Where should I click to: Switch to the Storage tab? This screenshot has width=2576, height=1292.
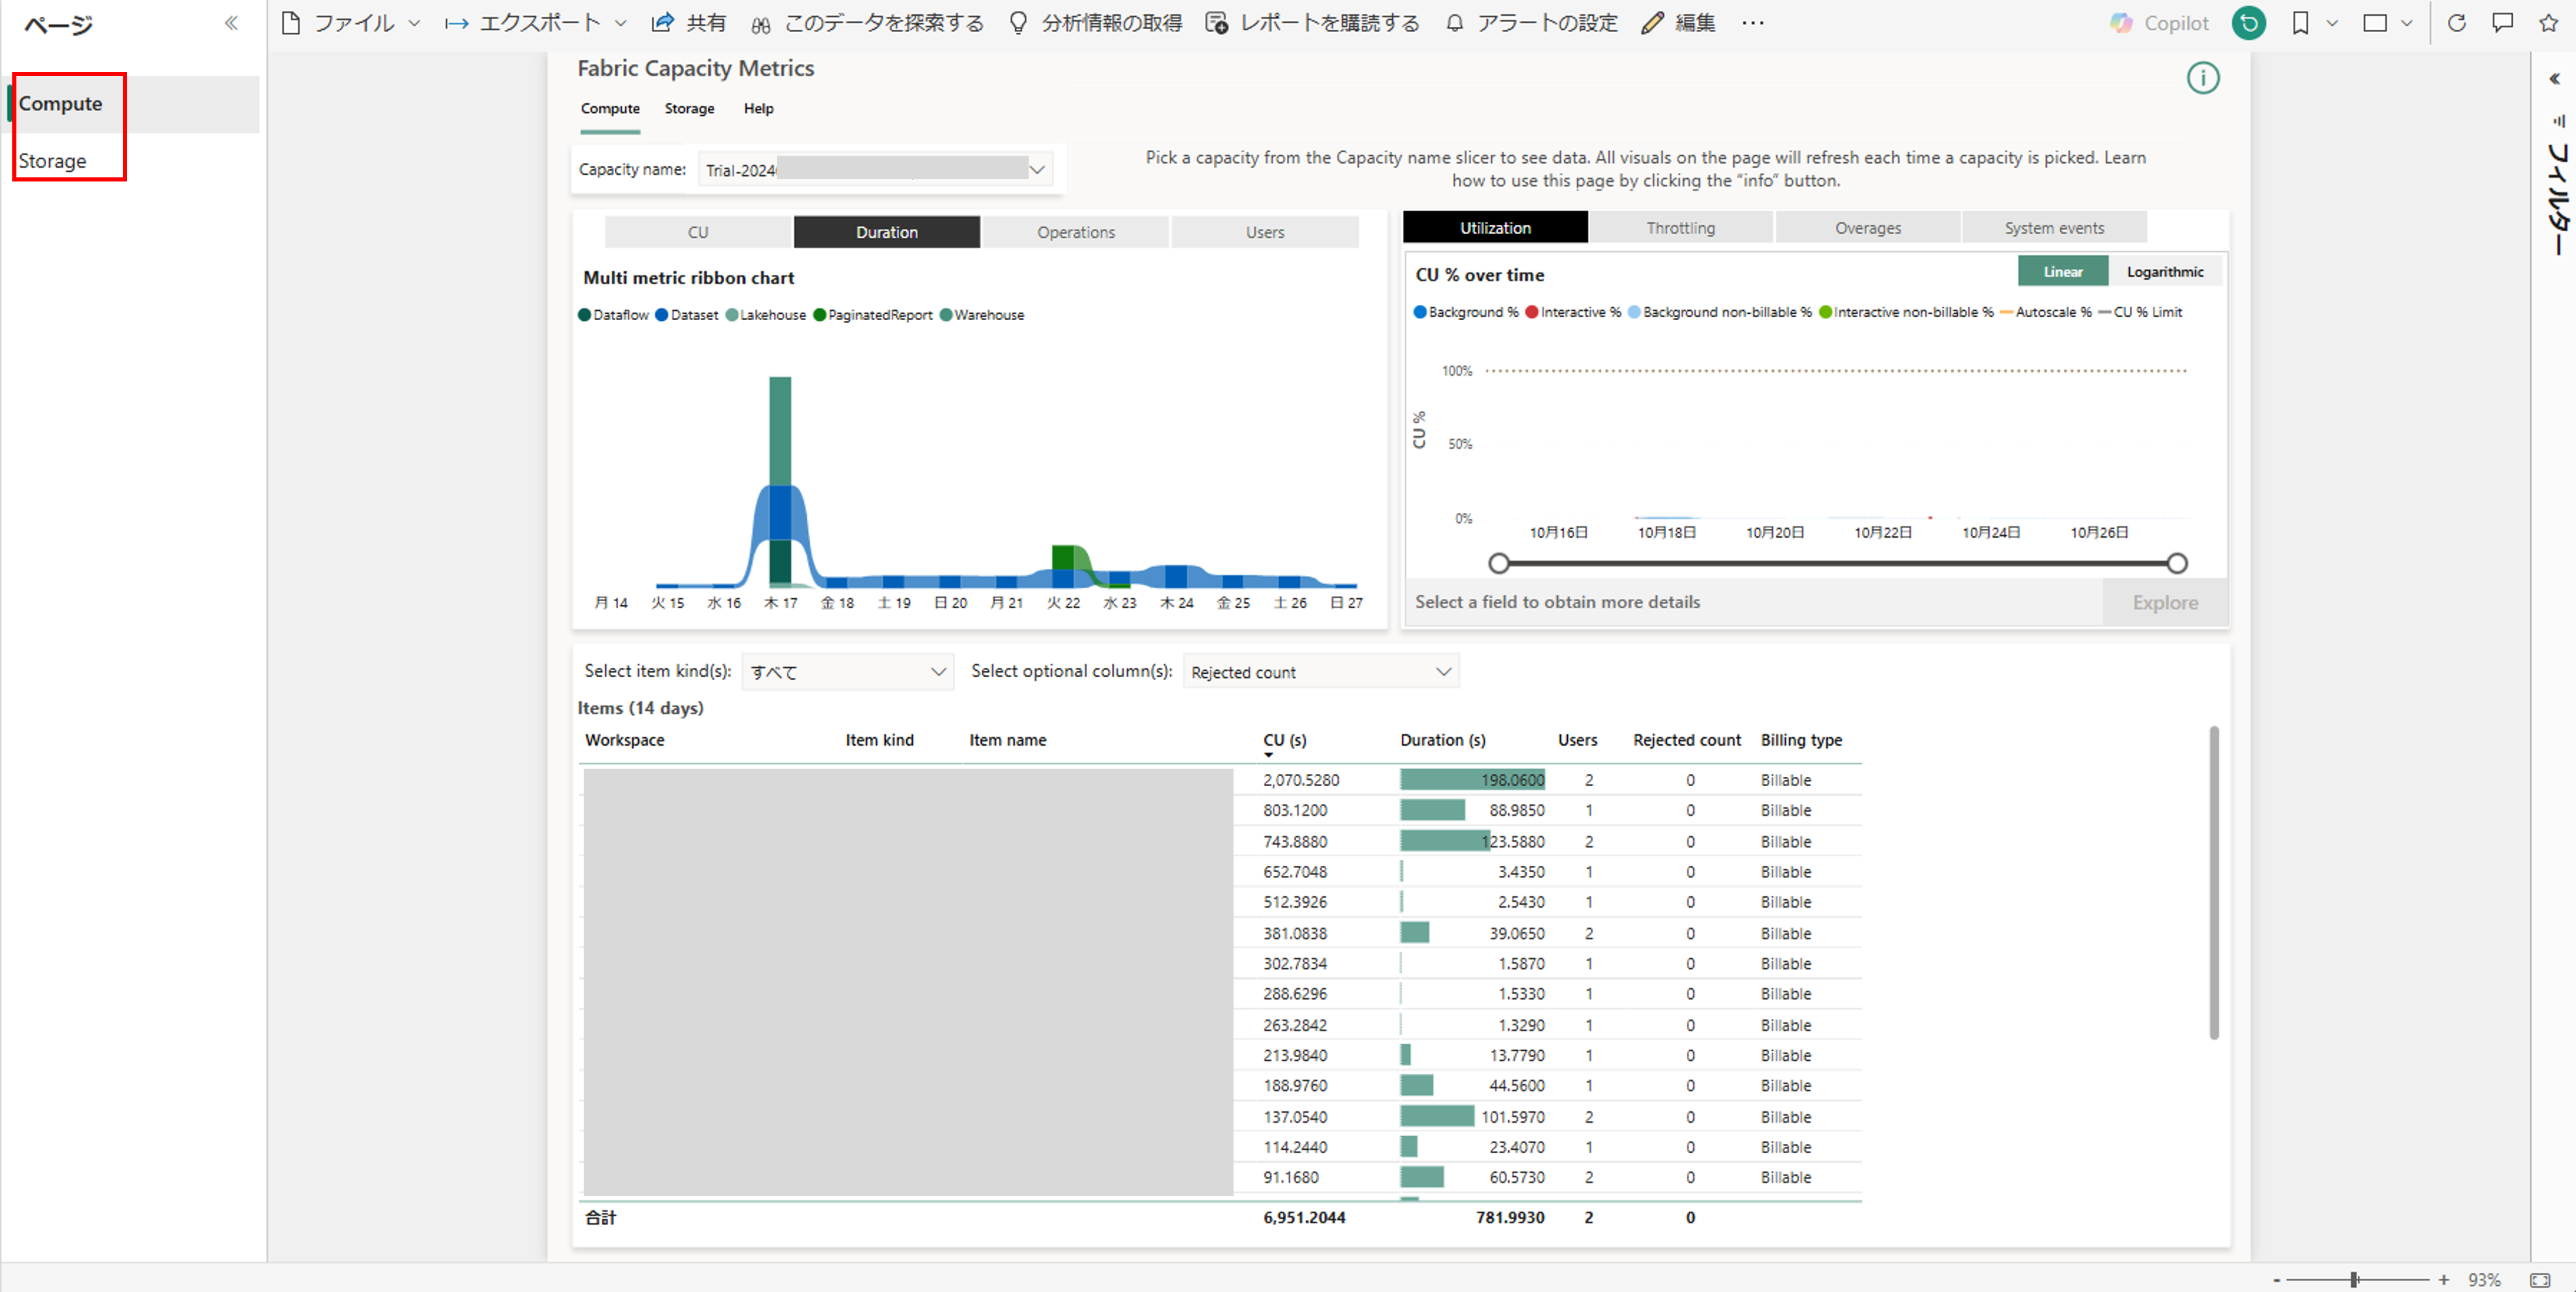click(x=689, y=109)
